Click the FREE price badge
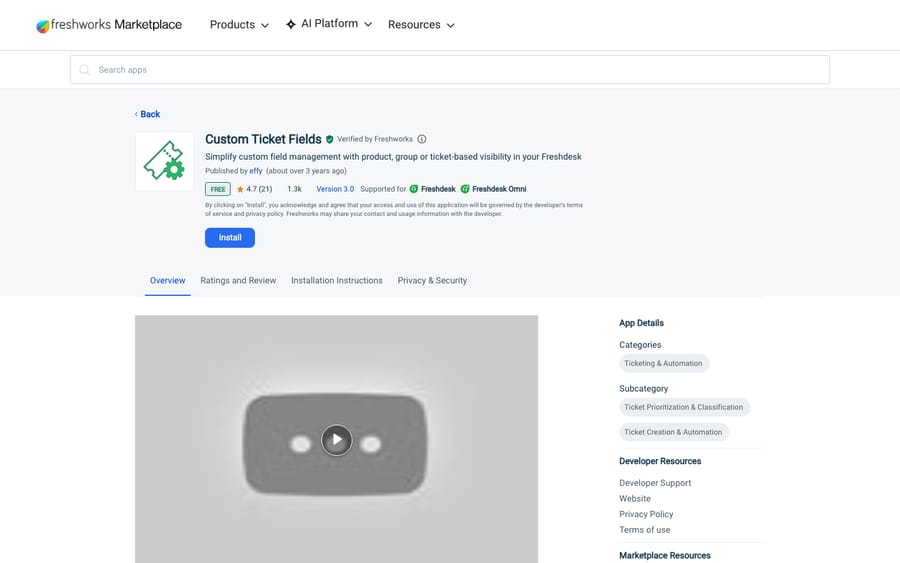900x563 pixels. pyautogui.click(x=218, y=189)
